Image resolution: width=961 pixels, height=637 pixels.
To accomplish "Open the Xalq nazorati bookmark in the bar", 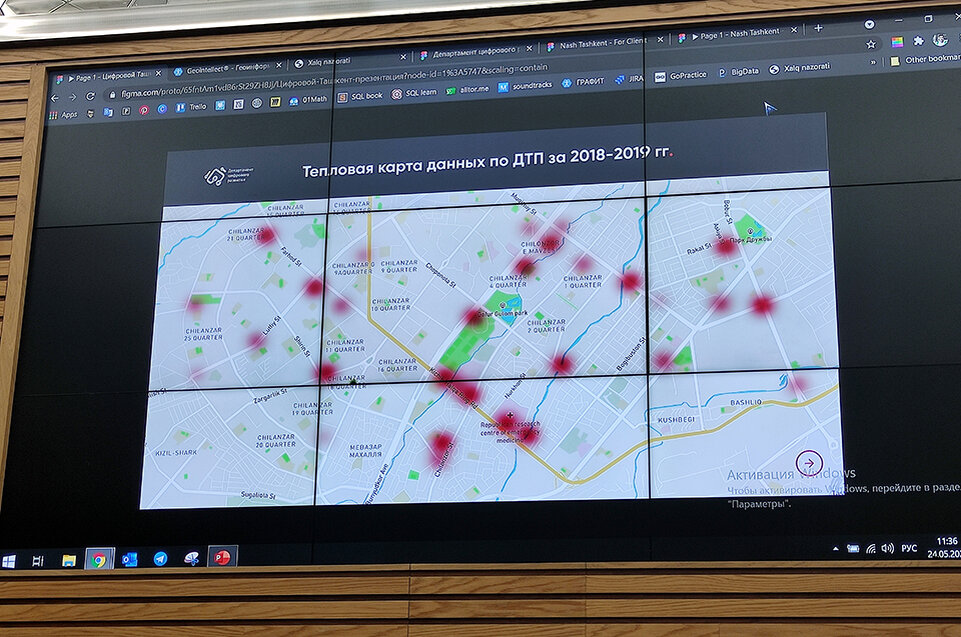I will (x=799, y=67).
